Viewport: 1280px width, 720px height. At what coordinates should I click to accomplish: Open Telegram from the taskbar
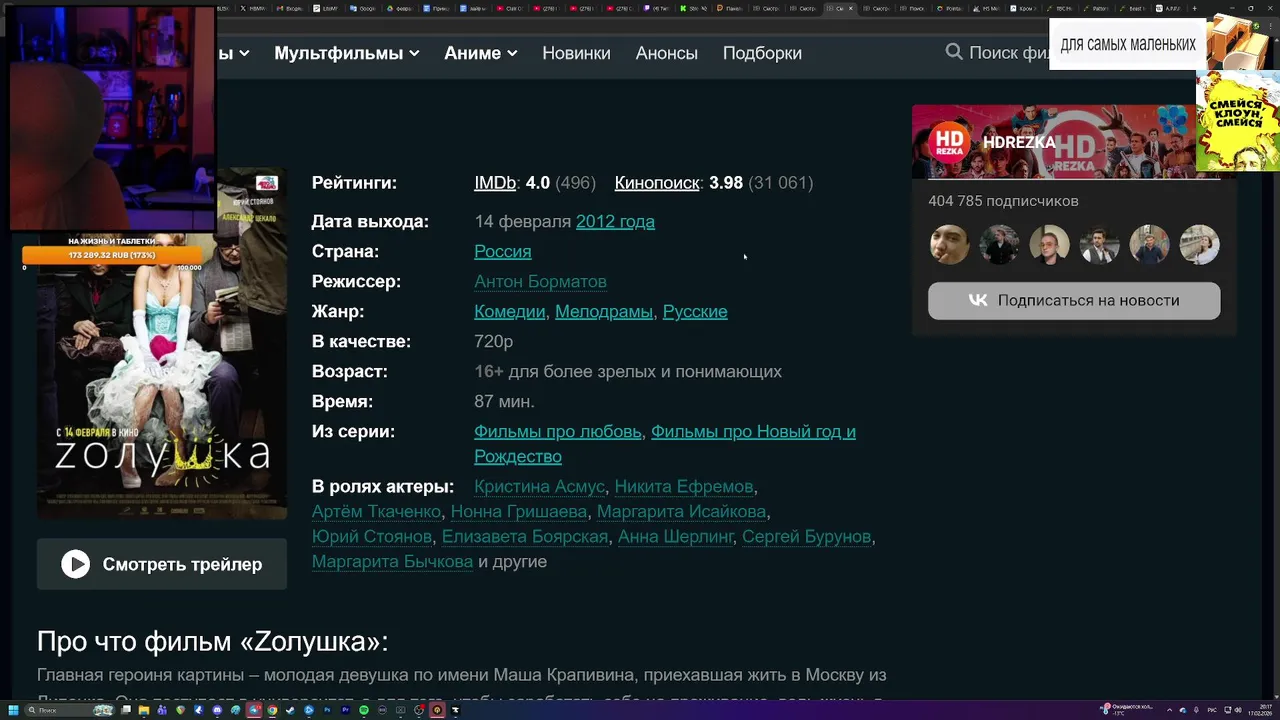[x=254, y=710]
